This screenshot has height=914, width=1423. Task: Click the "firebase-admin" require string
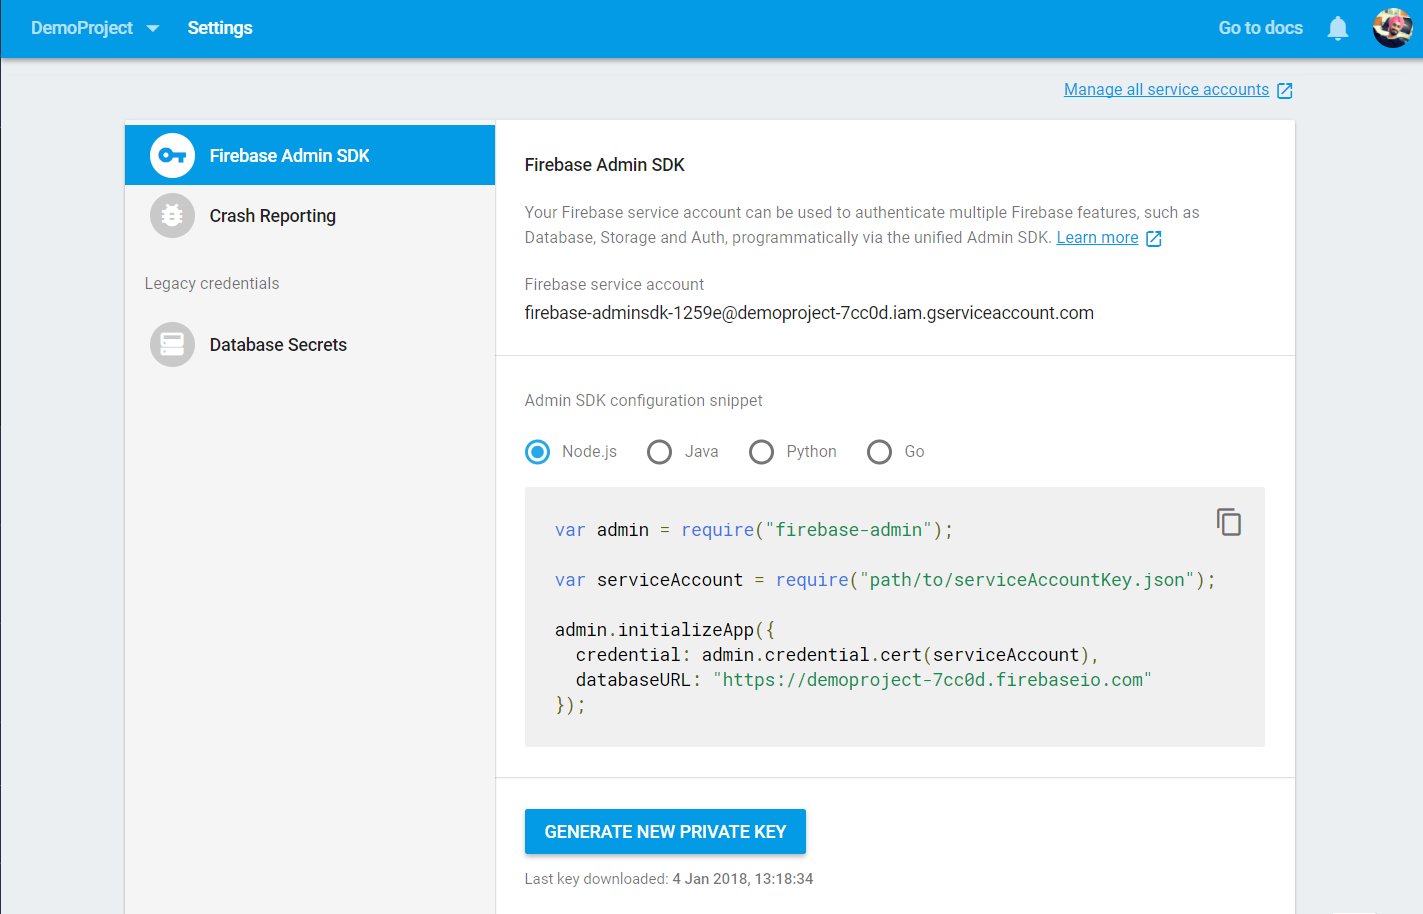point(849,530)
